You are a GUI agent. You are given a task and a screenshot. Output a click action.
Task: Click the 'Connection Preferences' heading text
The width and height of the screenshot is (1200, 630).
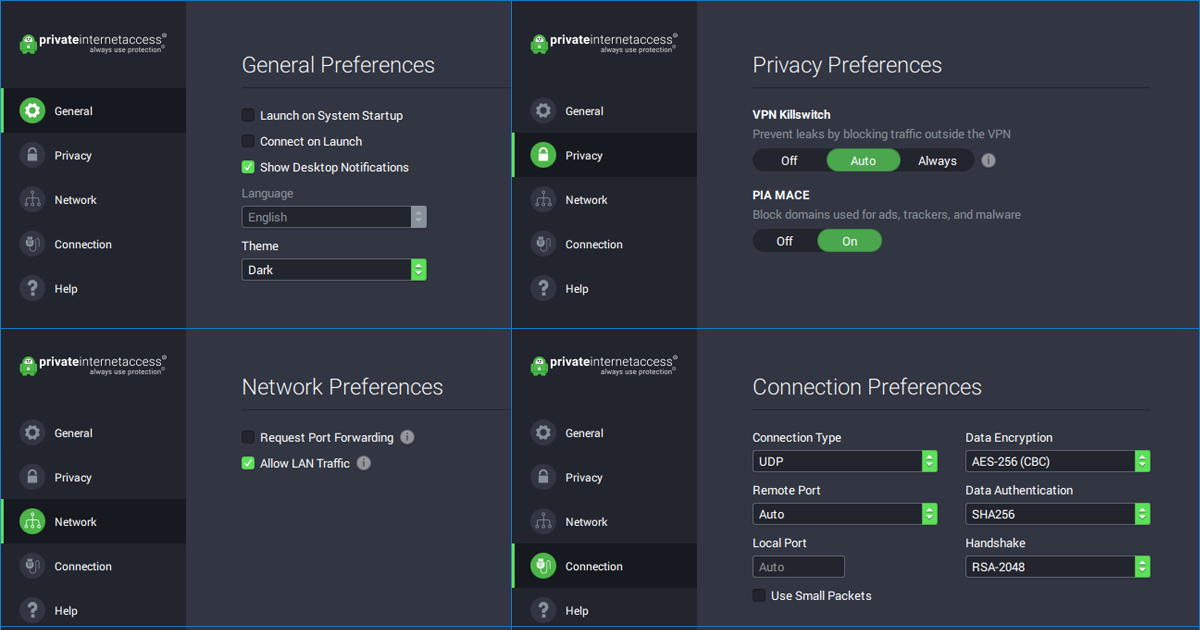[867, 387]
